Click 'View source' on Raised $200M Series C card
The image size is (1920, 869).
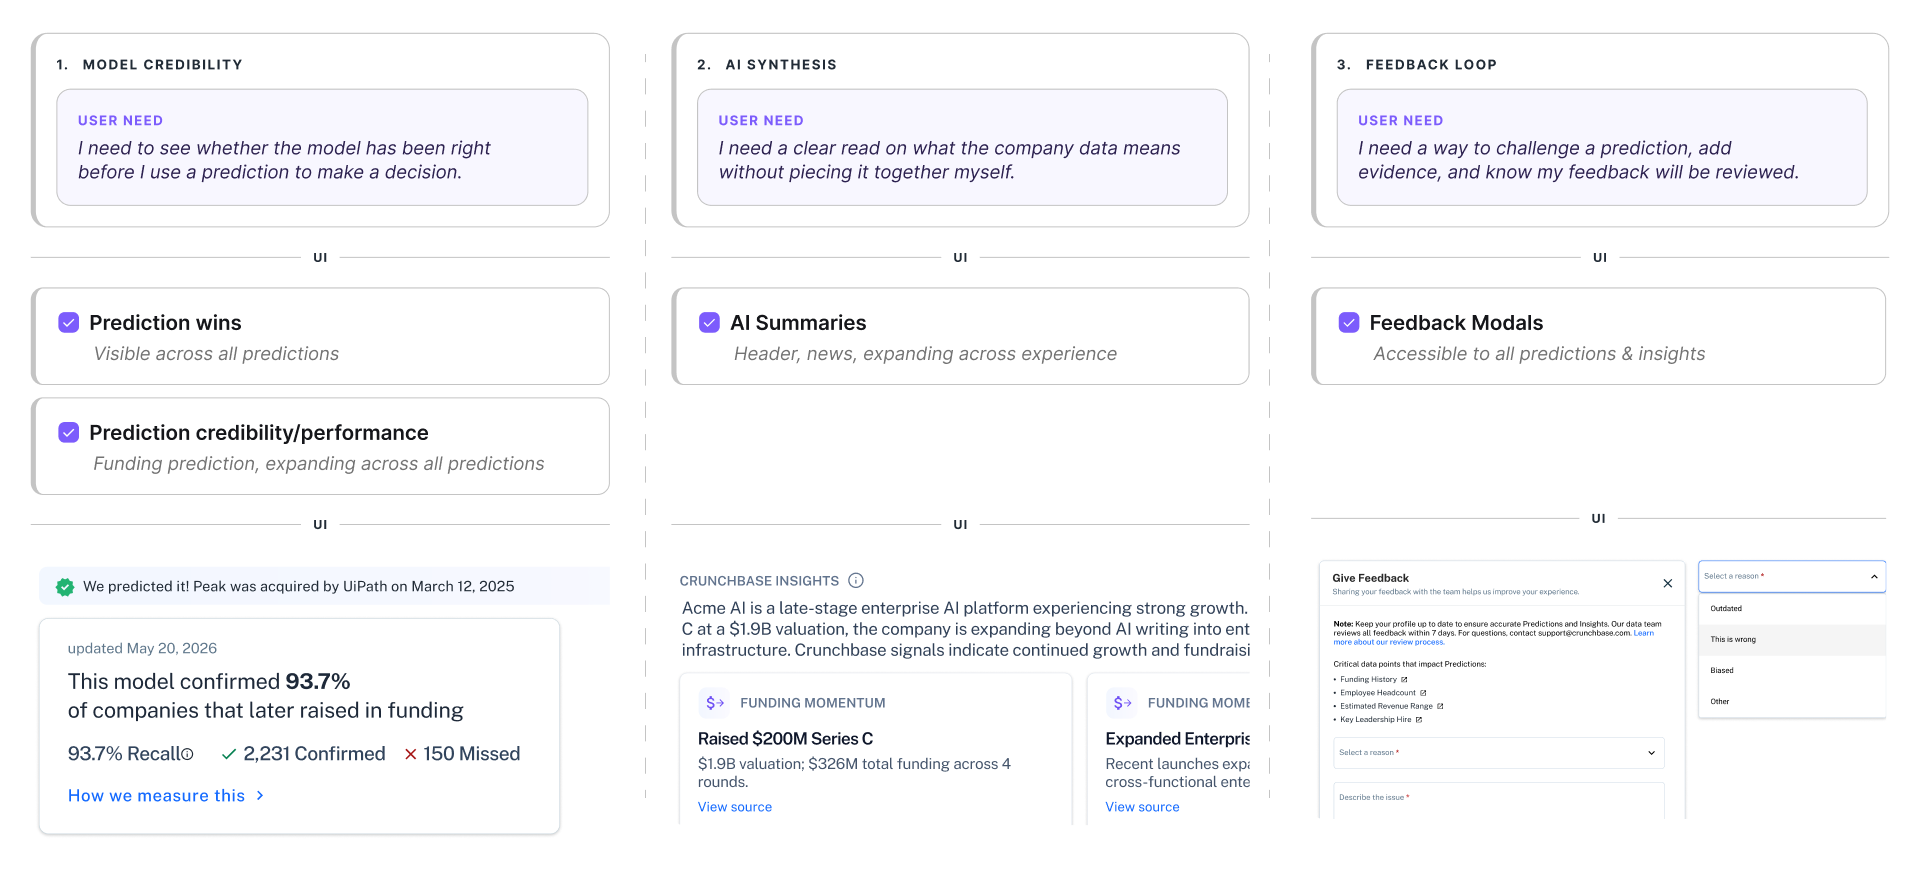735,807
